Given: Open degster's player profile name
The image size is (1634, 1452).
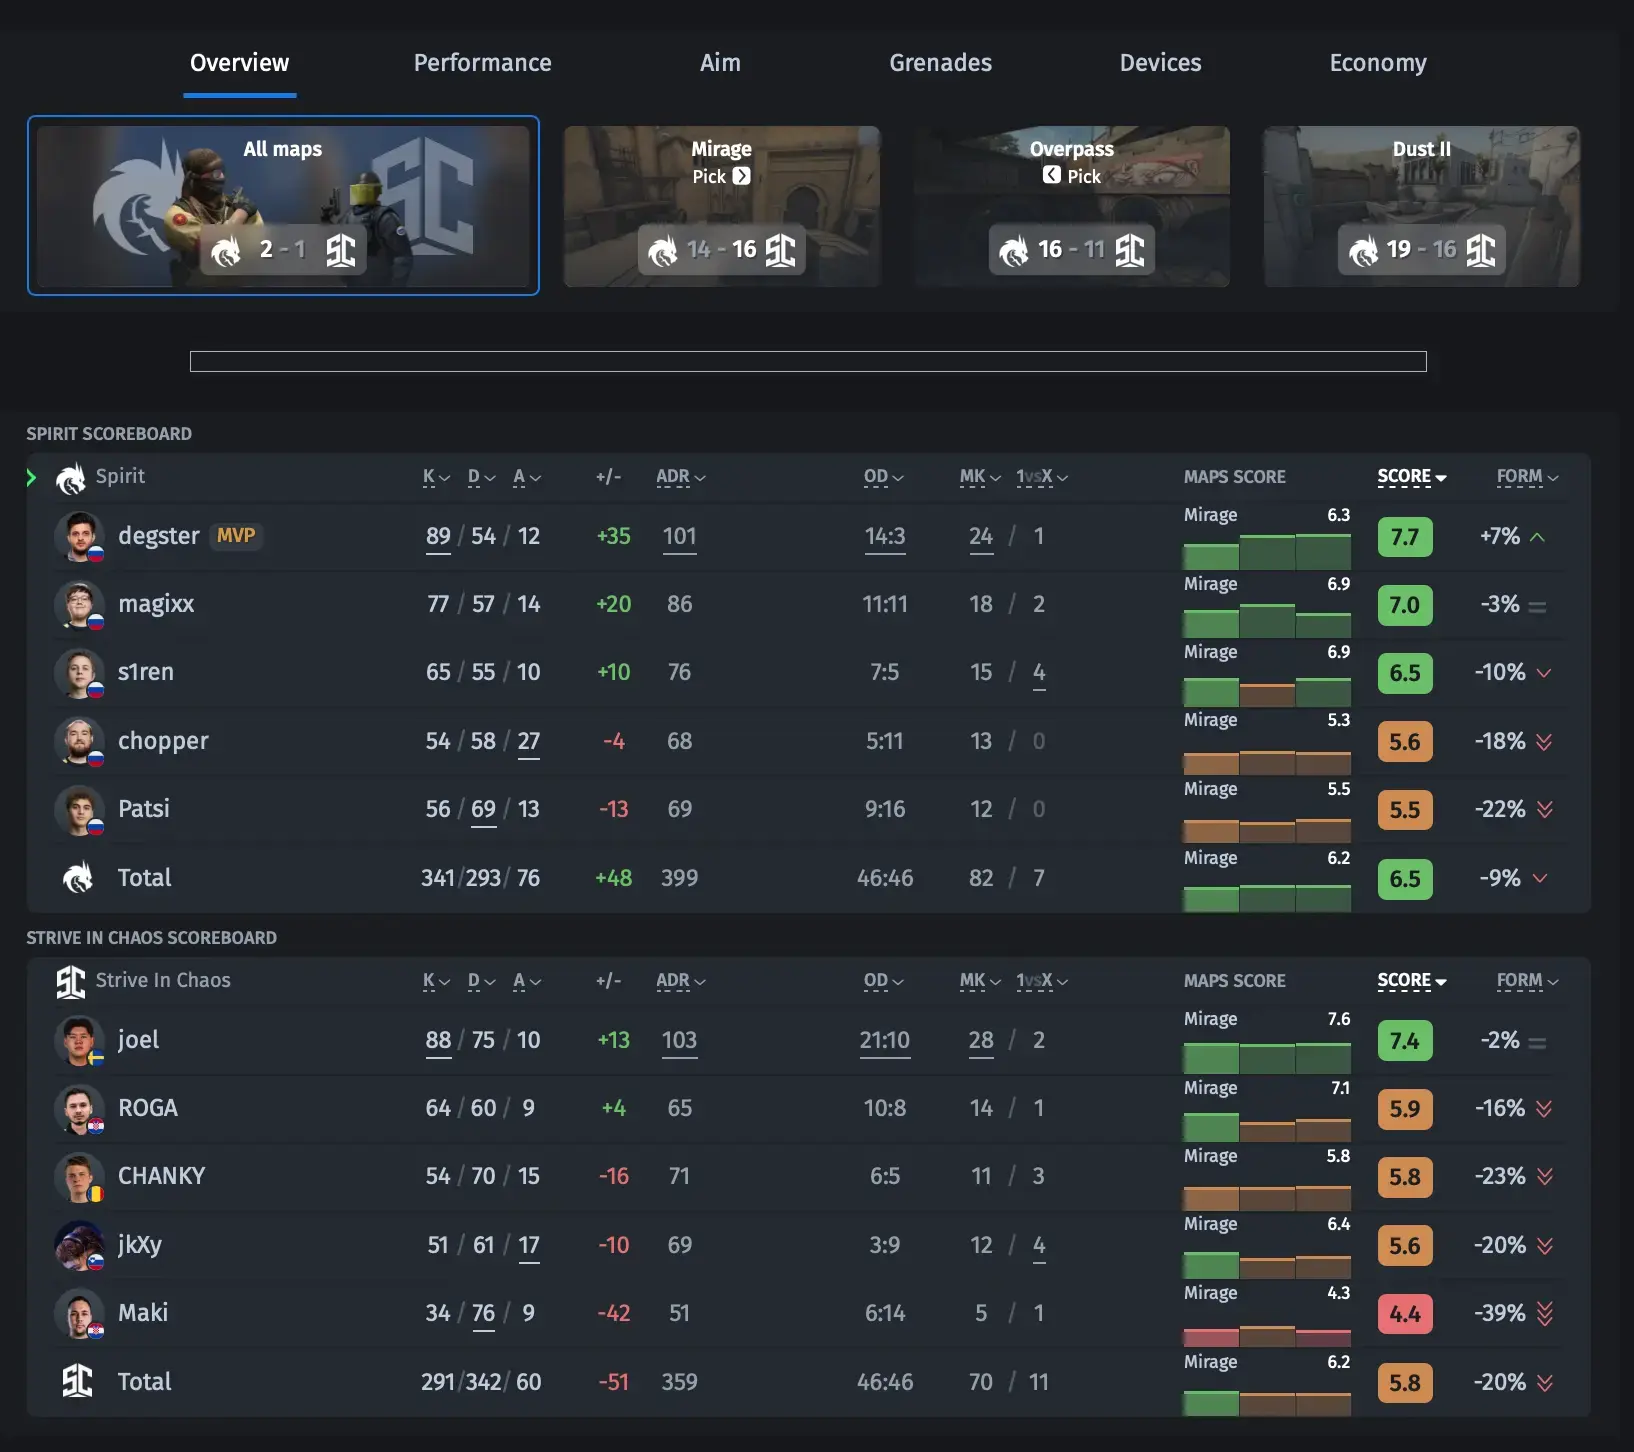Looking at the screenshot, I should (x=159, y=536).
